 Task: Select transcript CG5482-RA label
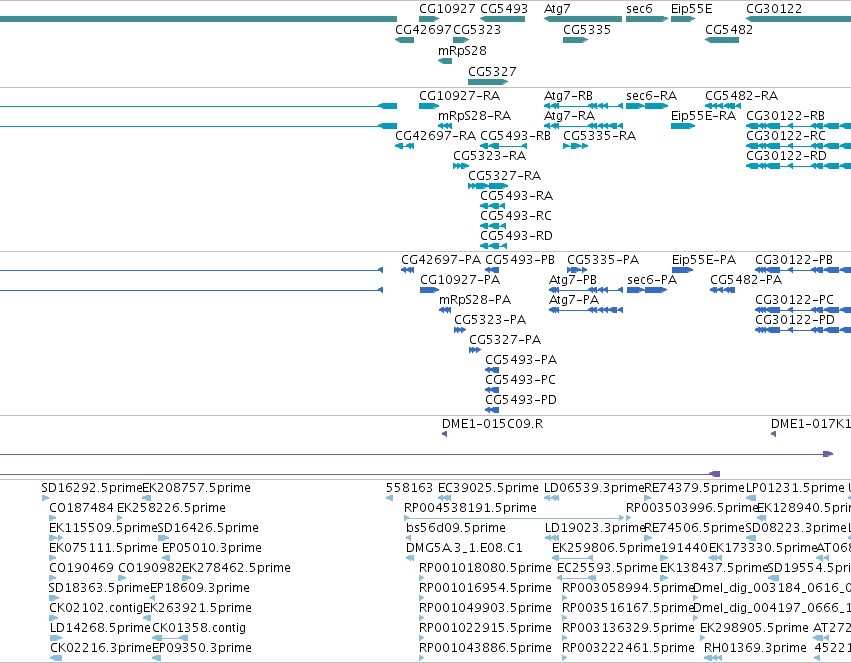(x=741, y=96)
